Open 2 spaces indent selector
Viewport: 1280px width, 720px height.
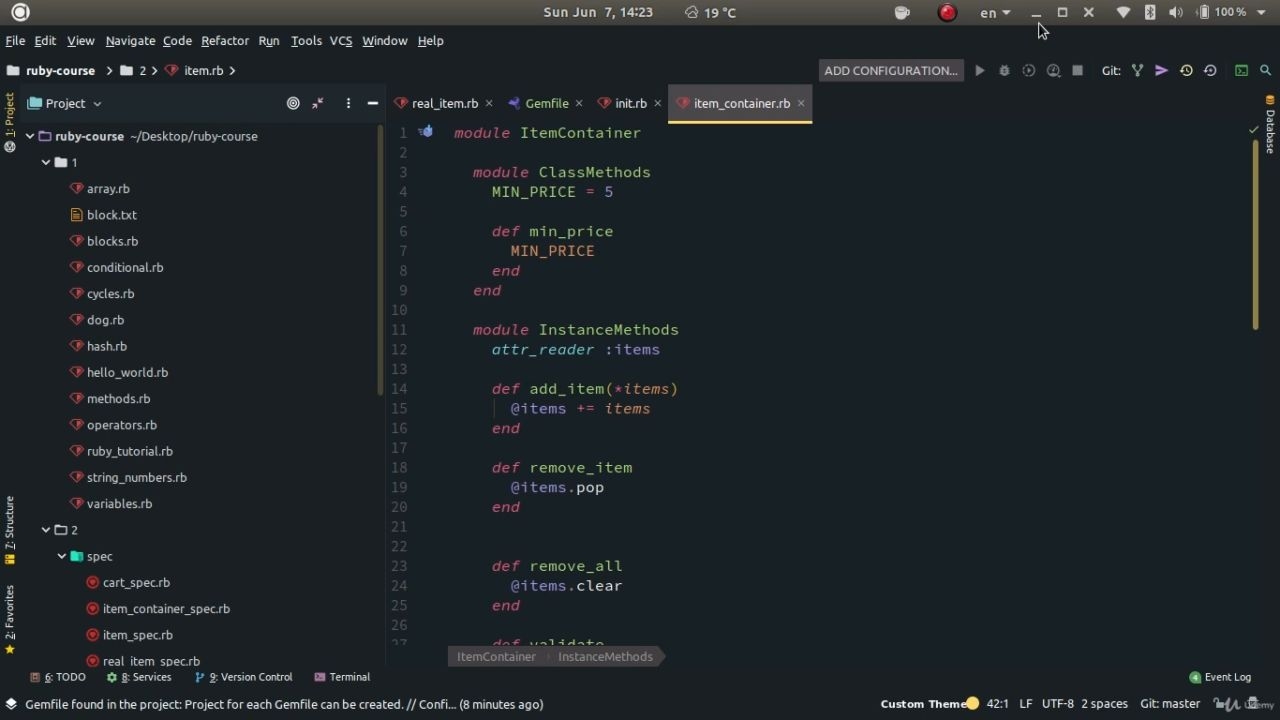click(x=1104, y=704)
